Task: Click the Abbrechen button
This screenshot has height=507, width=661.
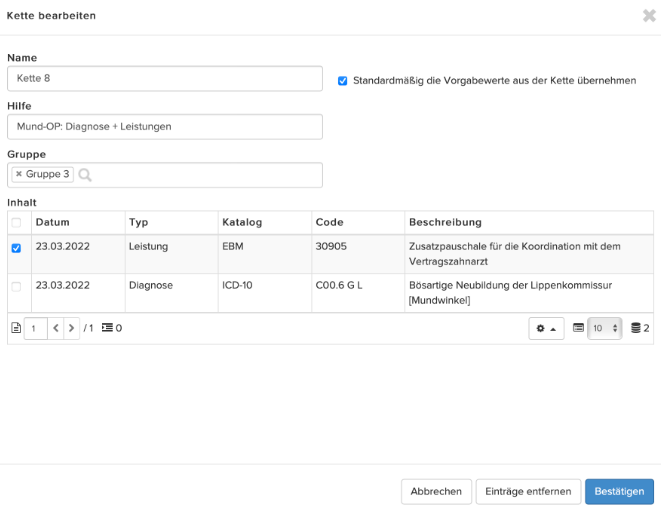Action: (436, 491)
